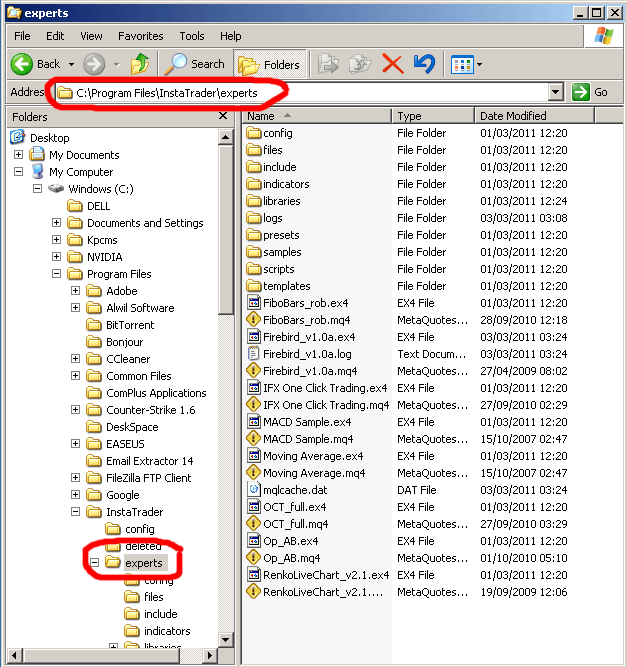Viewport: 627px width, 667px height.
Task: Open the Help menu
Action: click(231, 36)
